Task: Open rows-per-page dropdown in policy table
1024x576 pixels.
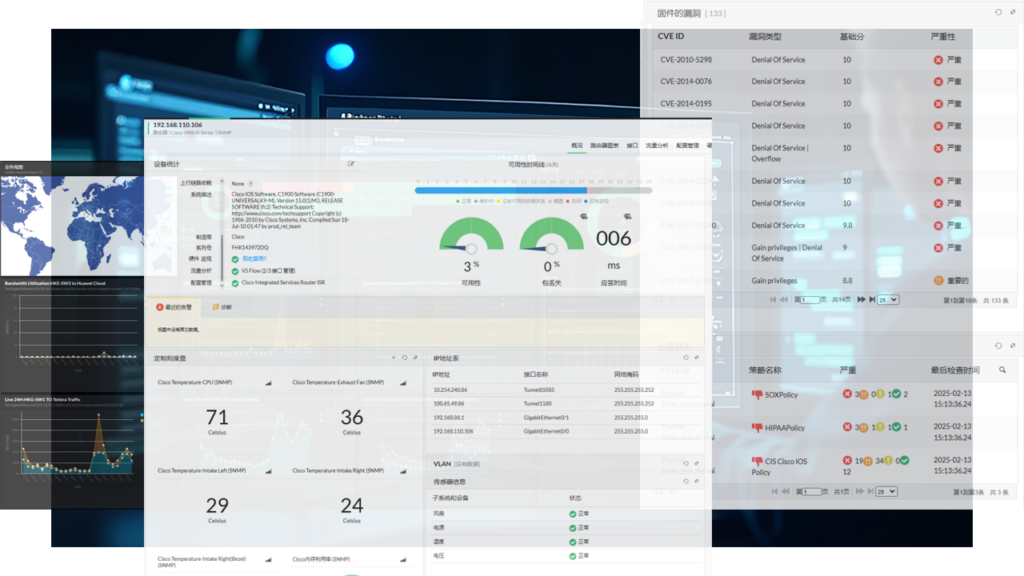Action: (886, 492)
